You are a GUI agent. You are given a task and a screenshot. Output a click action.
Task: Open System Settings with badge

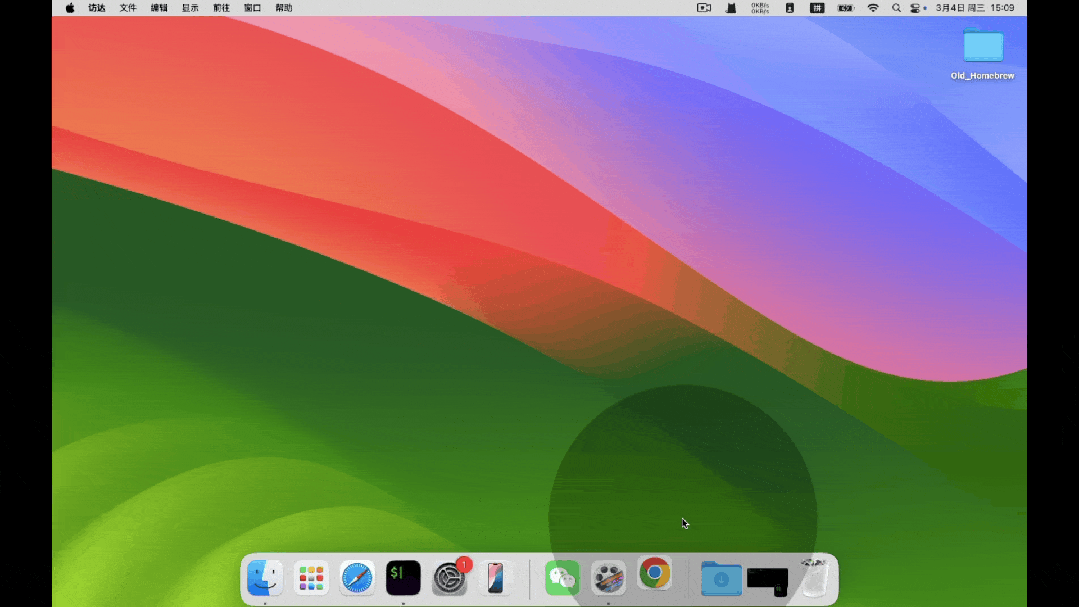tap(449, 577)
